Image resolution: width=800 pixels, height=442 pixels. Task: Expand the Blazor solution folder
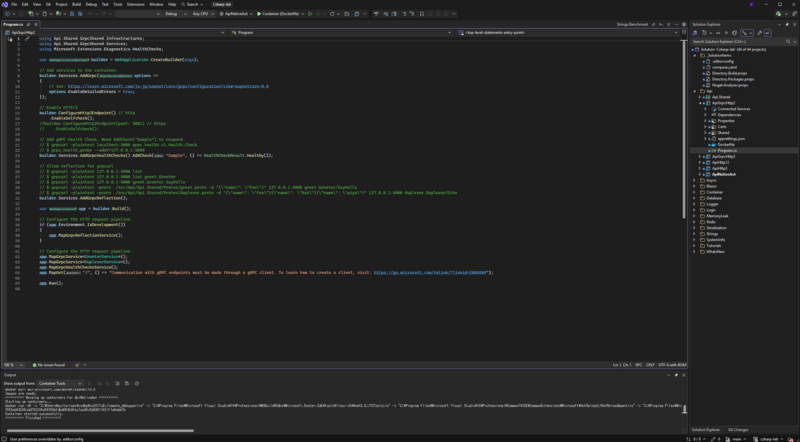694,186
